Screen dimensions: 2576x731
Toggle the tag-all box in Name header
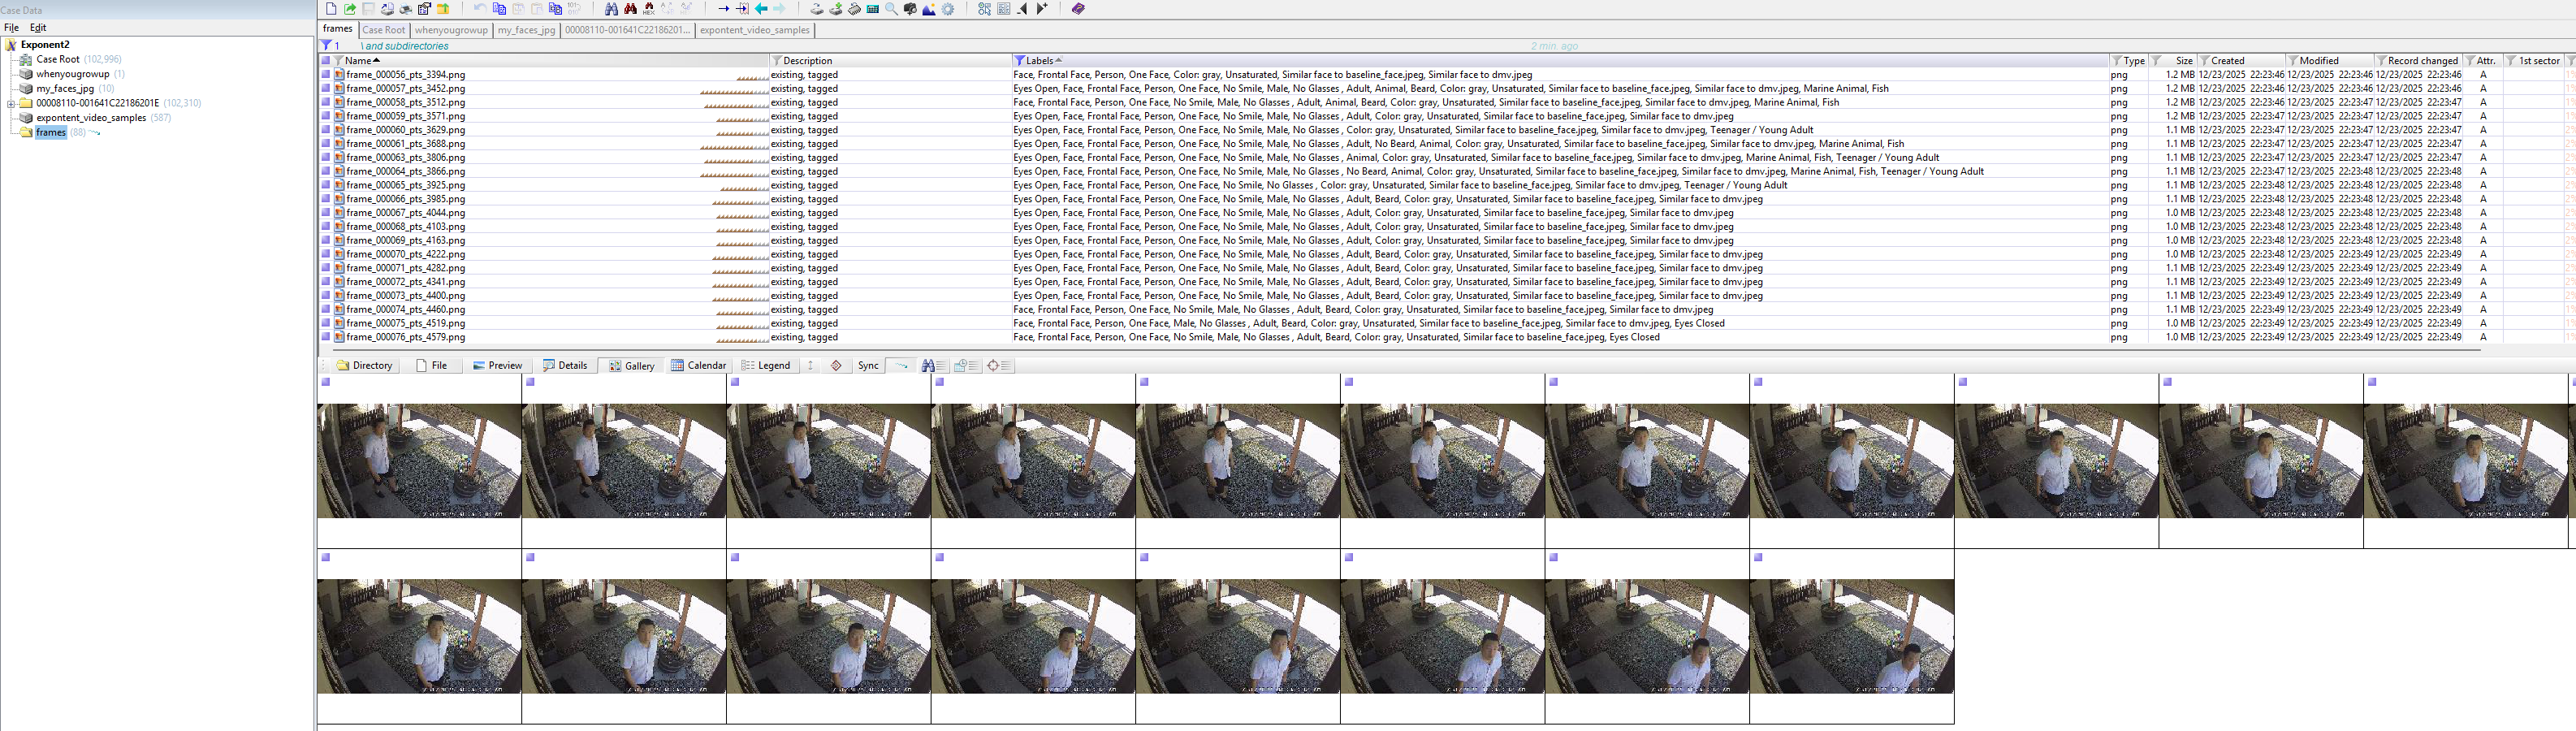[326, 61]
